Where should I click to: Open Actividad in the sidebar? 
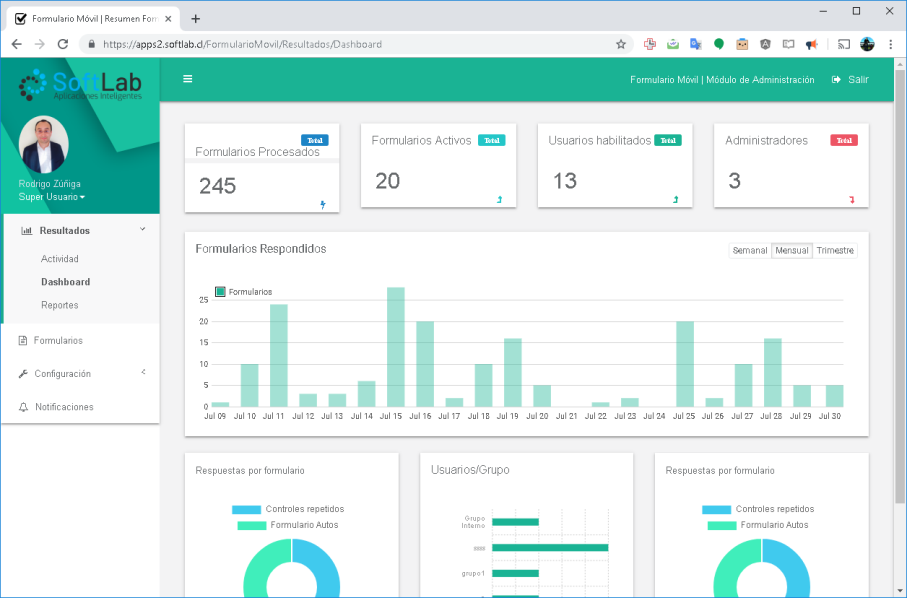pyautogui.click(x=60, y=259)
